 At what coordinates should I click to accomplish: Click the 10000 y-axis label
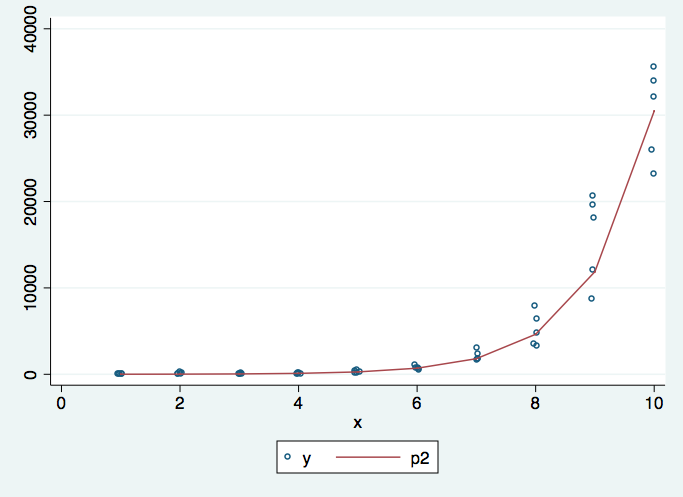click(x=30, y=287)
